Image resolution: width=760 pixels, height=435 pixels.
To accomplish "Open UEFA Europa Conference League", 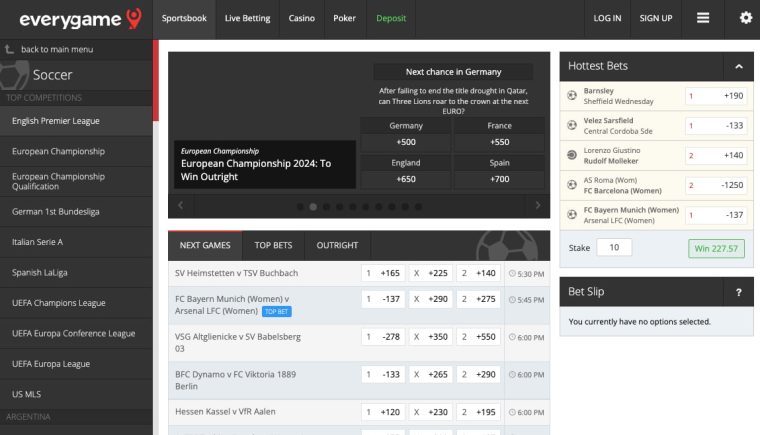I will click(76, 333).
